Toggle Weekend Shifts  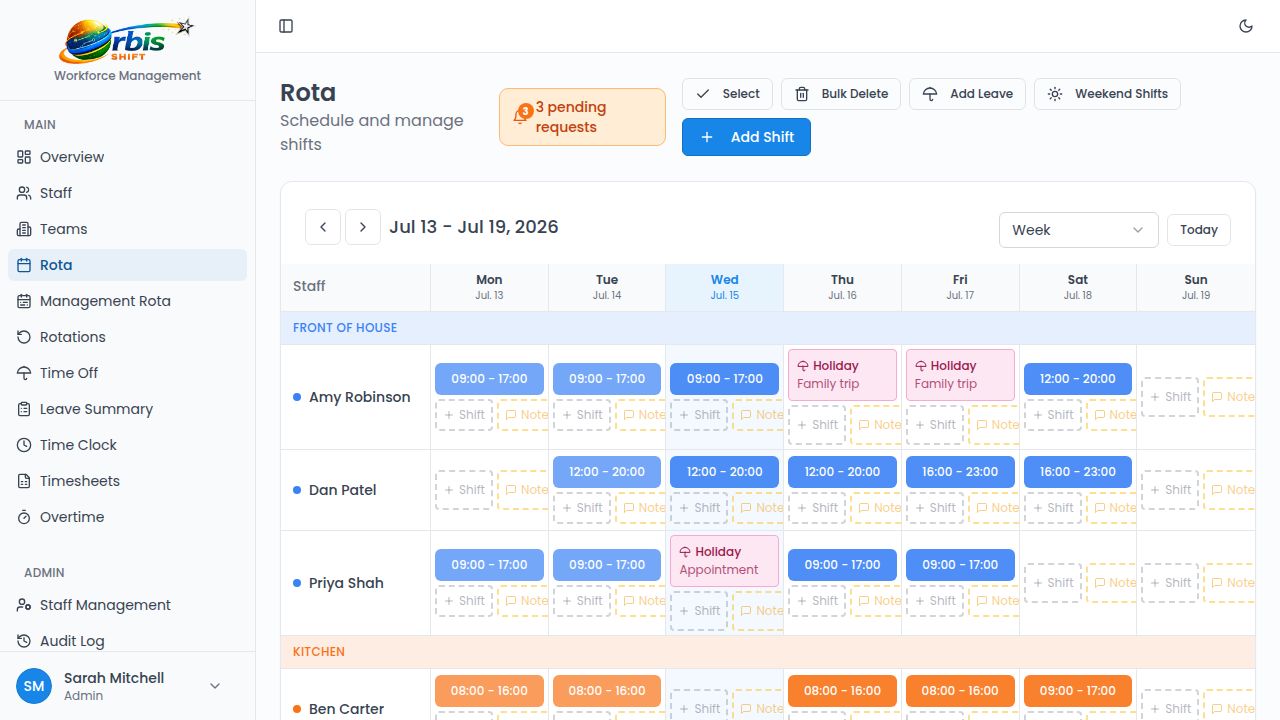coord(1107,94)
